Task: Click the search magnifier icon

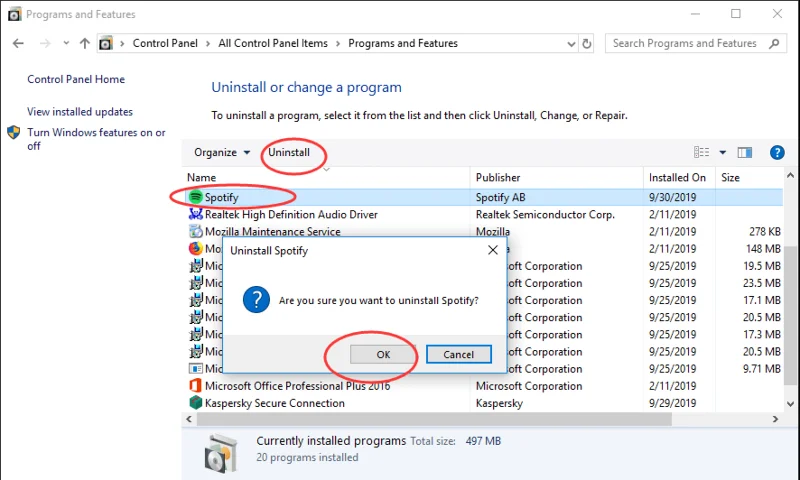Action: [x=774, y=43]
